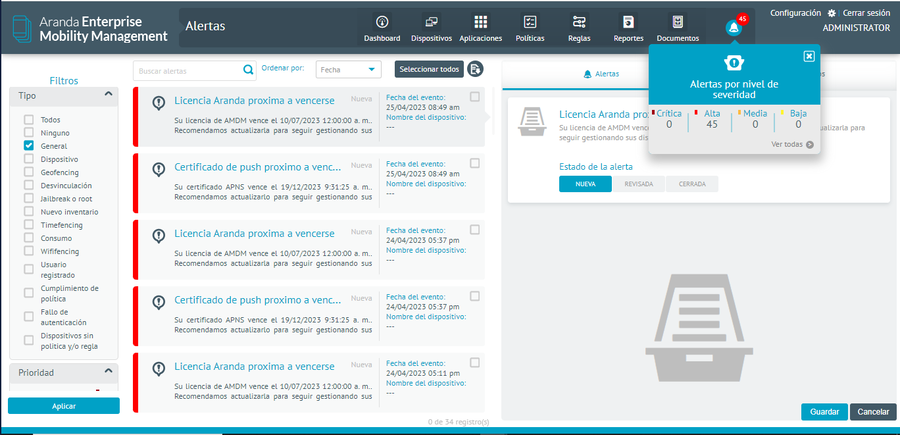Check the Cumplimiento de política checkbox
The height and width of the screenshot is (435, 900).
(x=28, y=293)
